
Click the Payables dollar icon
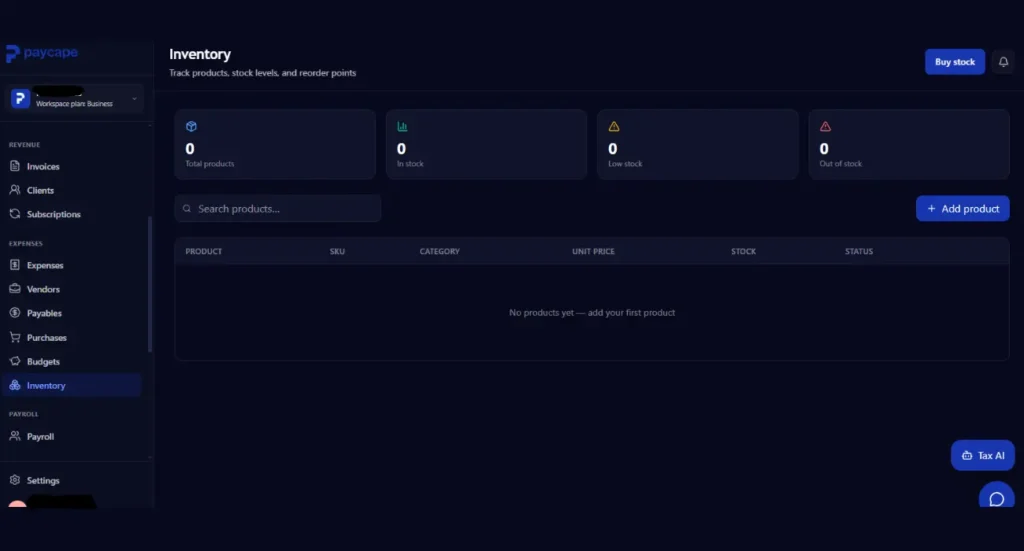coord(14,313)
